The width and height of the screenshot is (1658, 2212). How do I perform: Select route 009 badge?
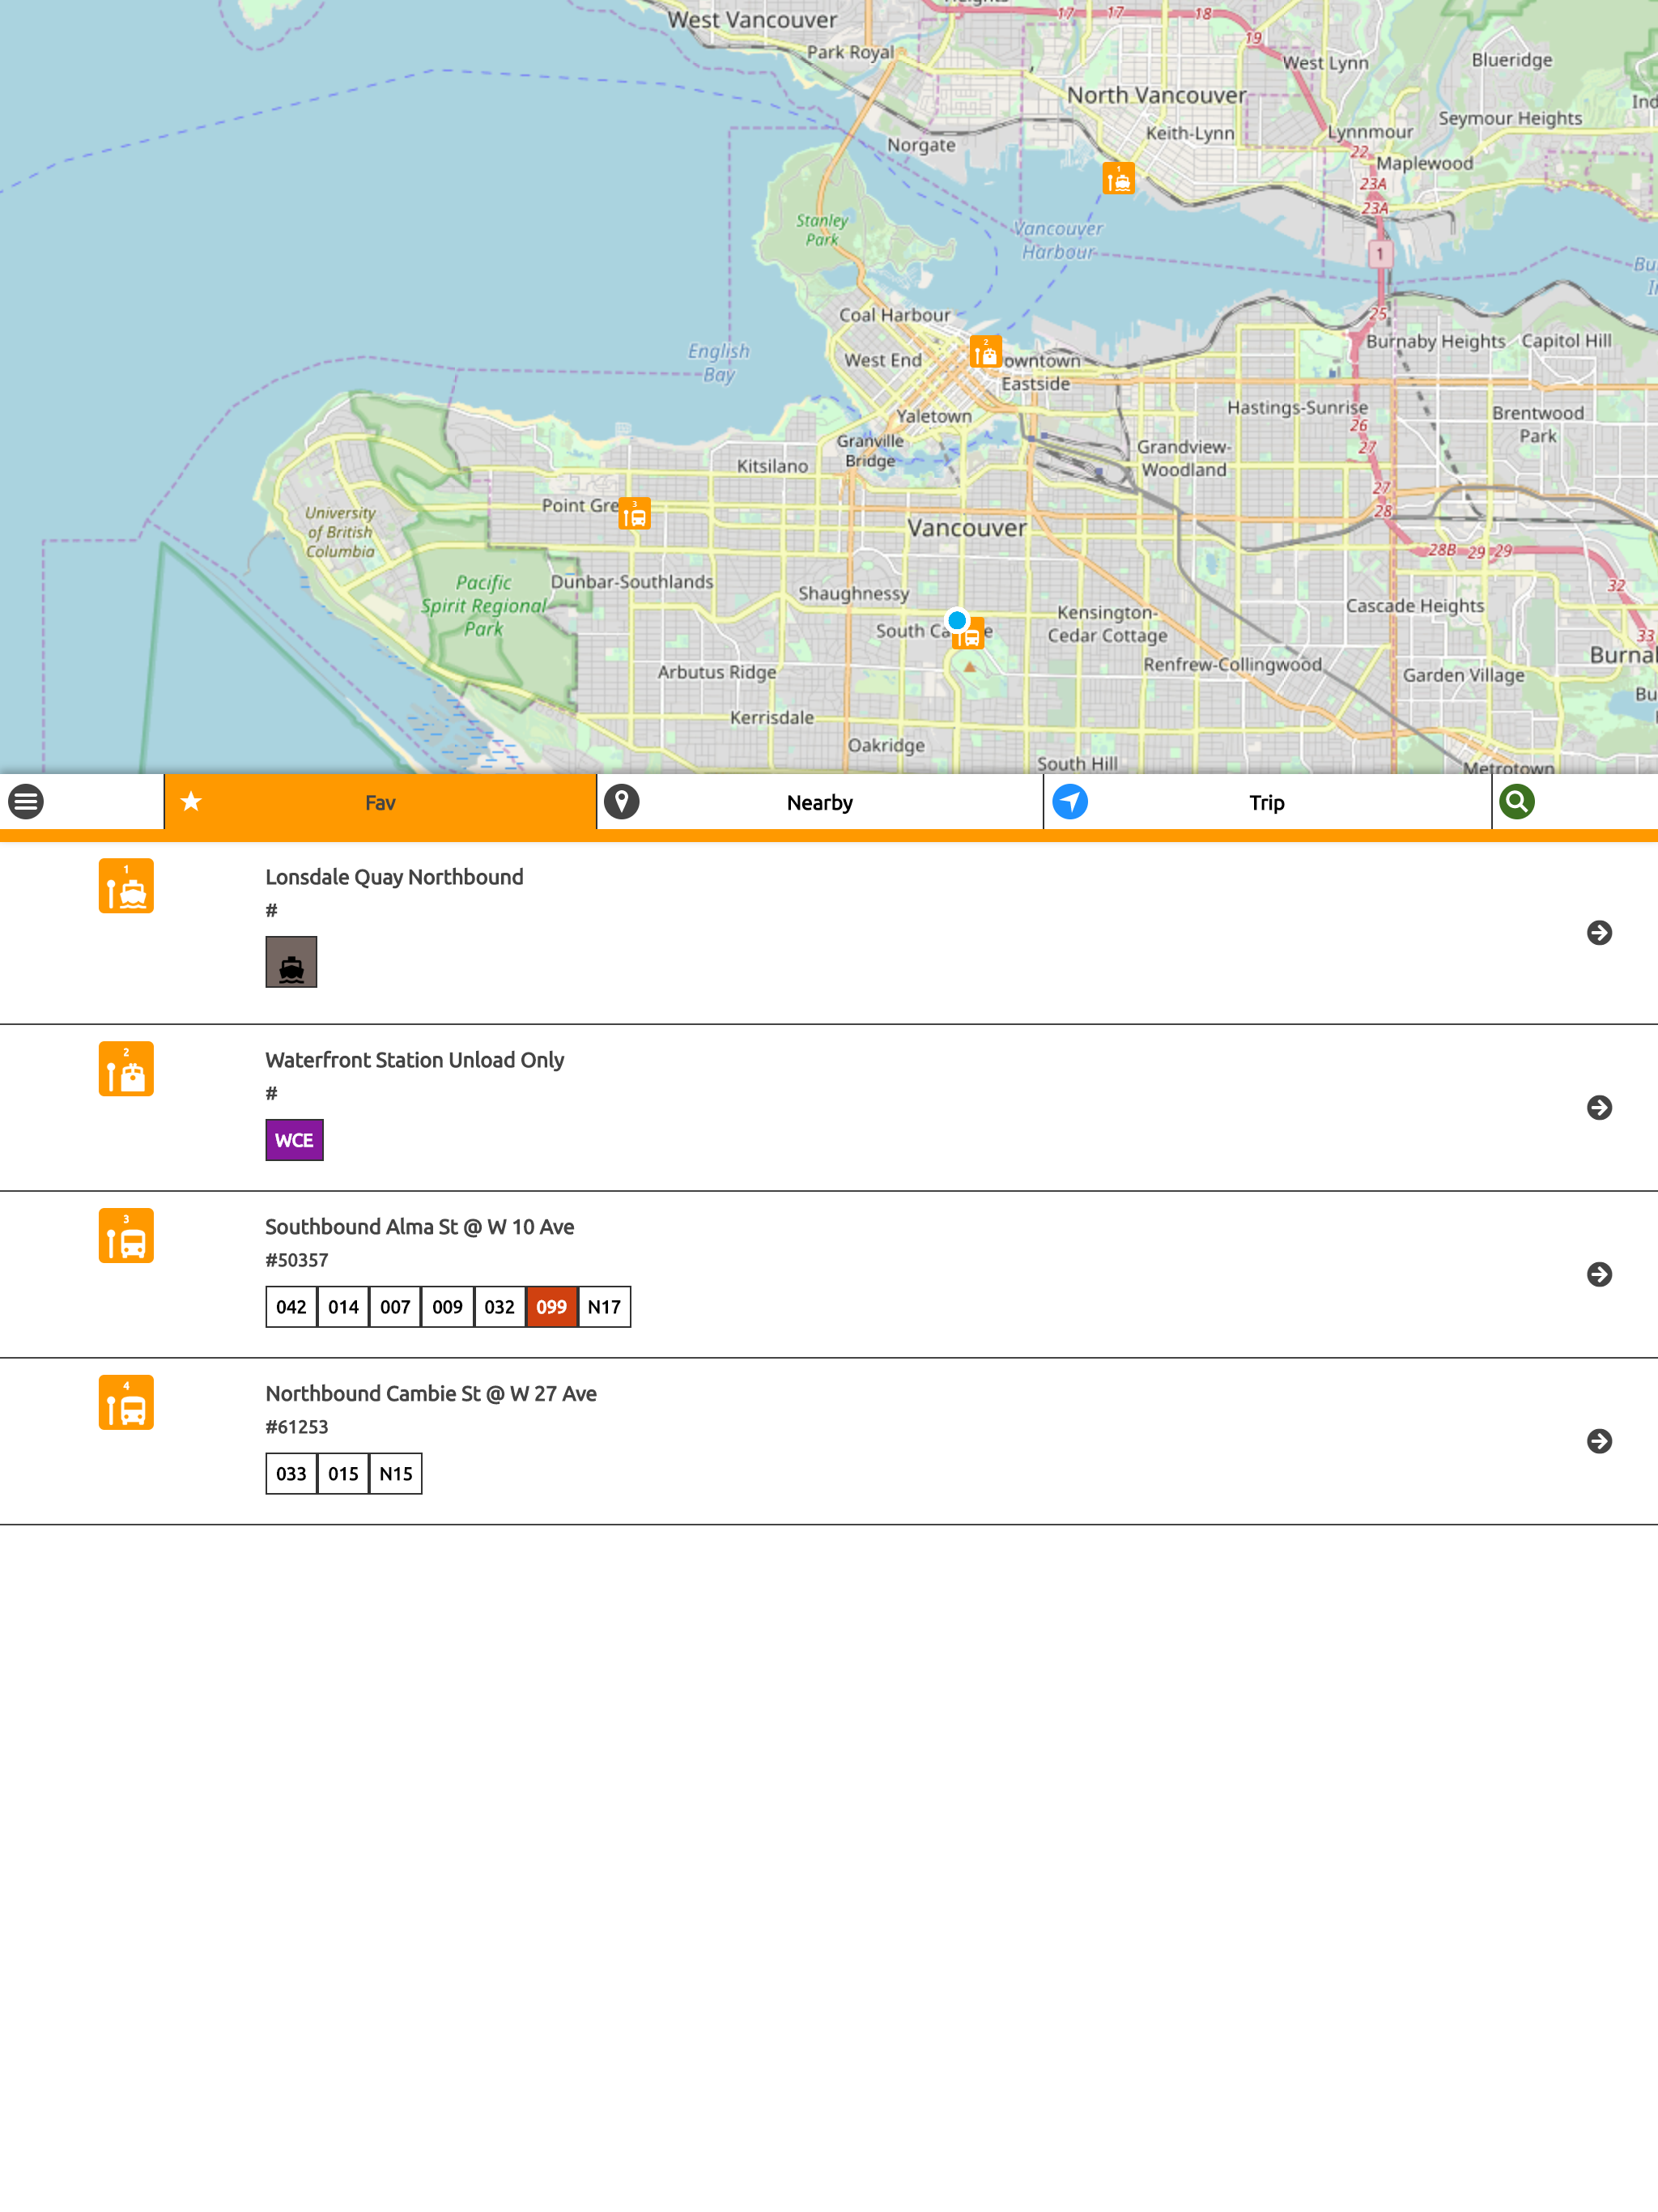tap(447, 1307)
